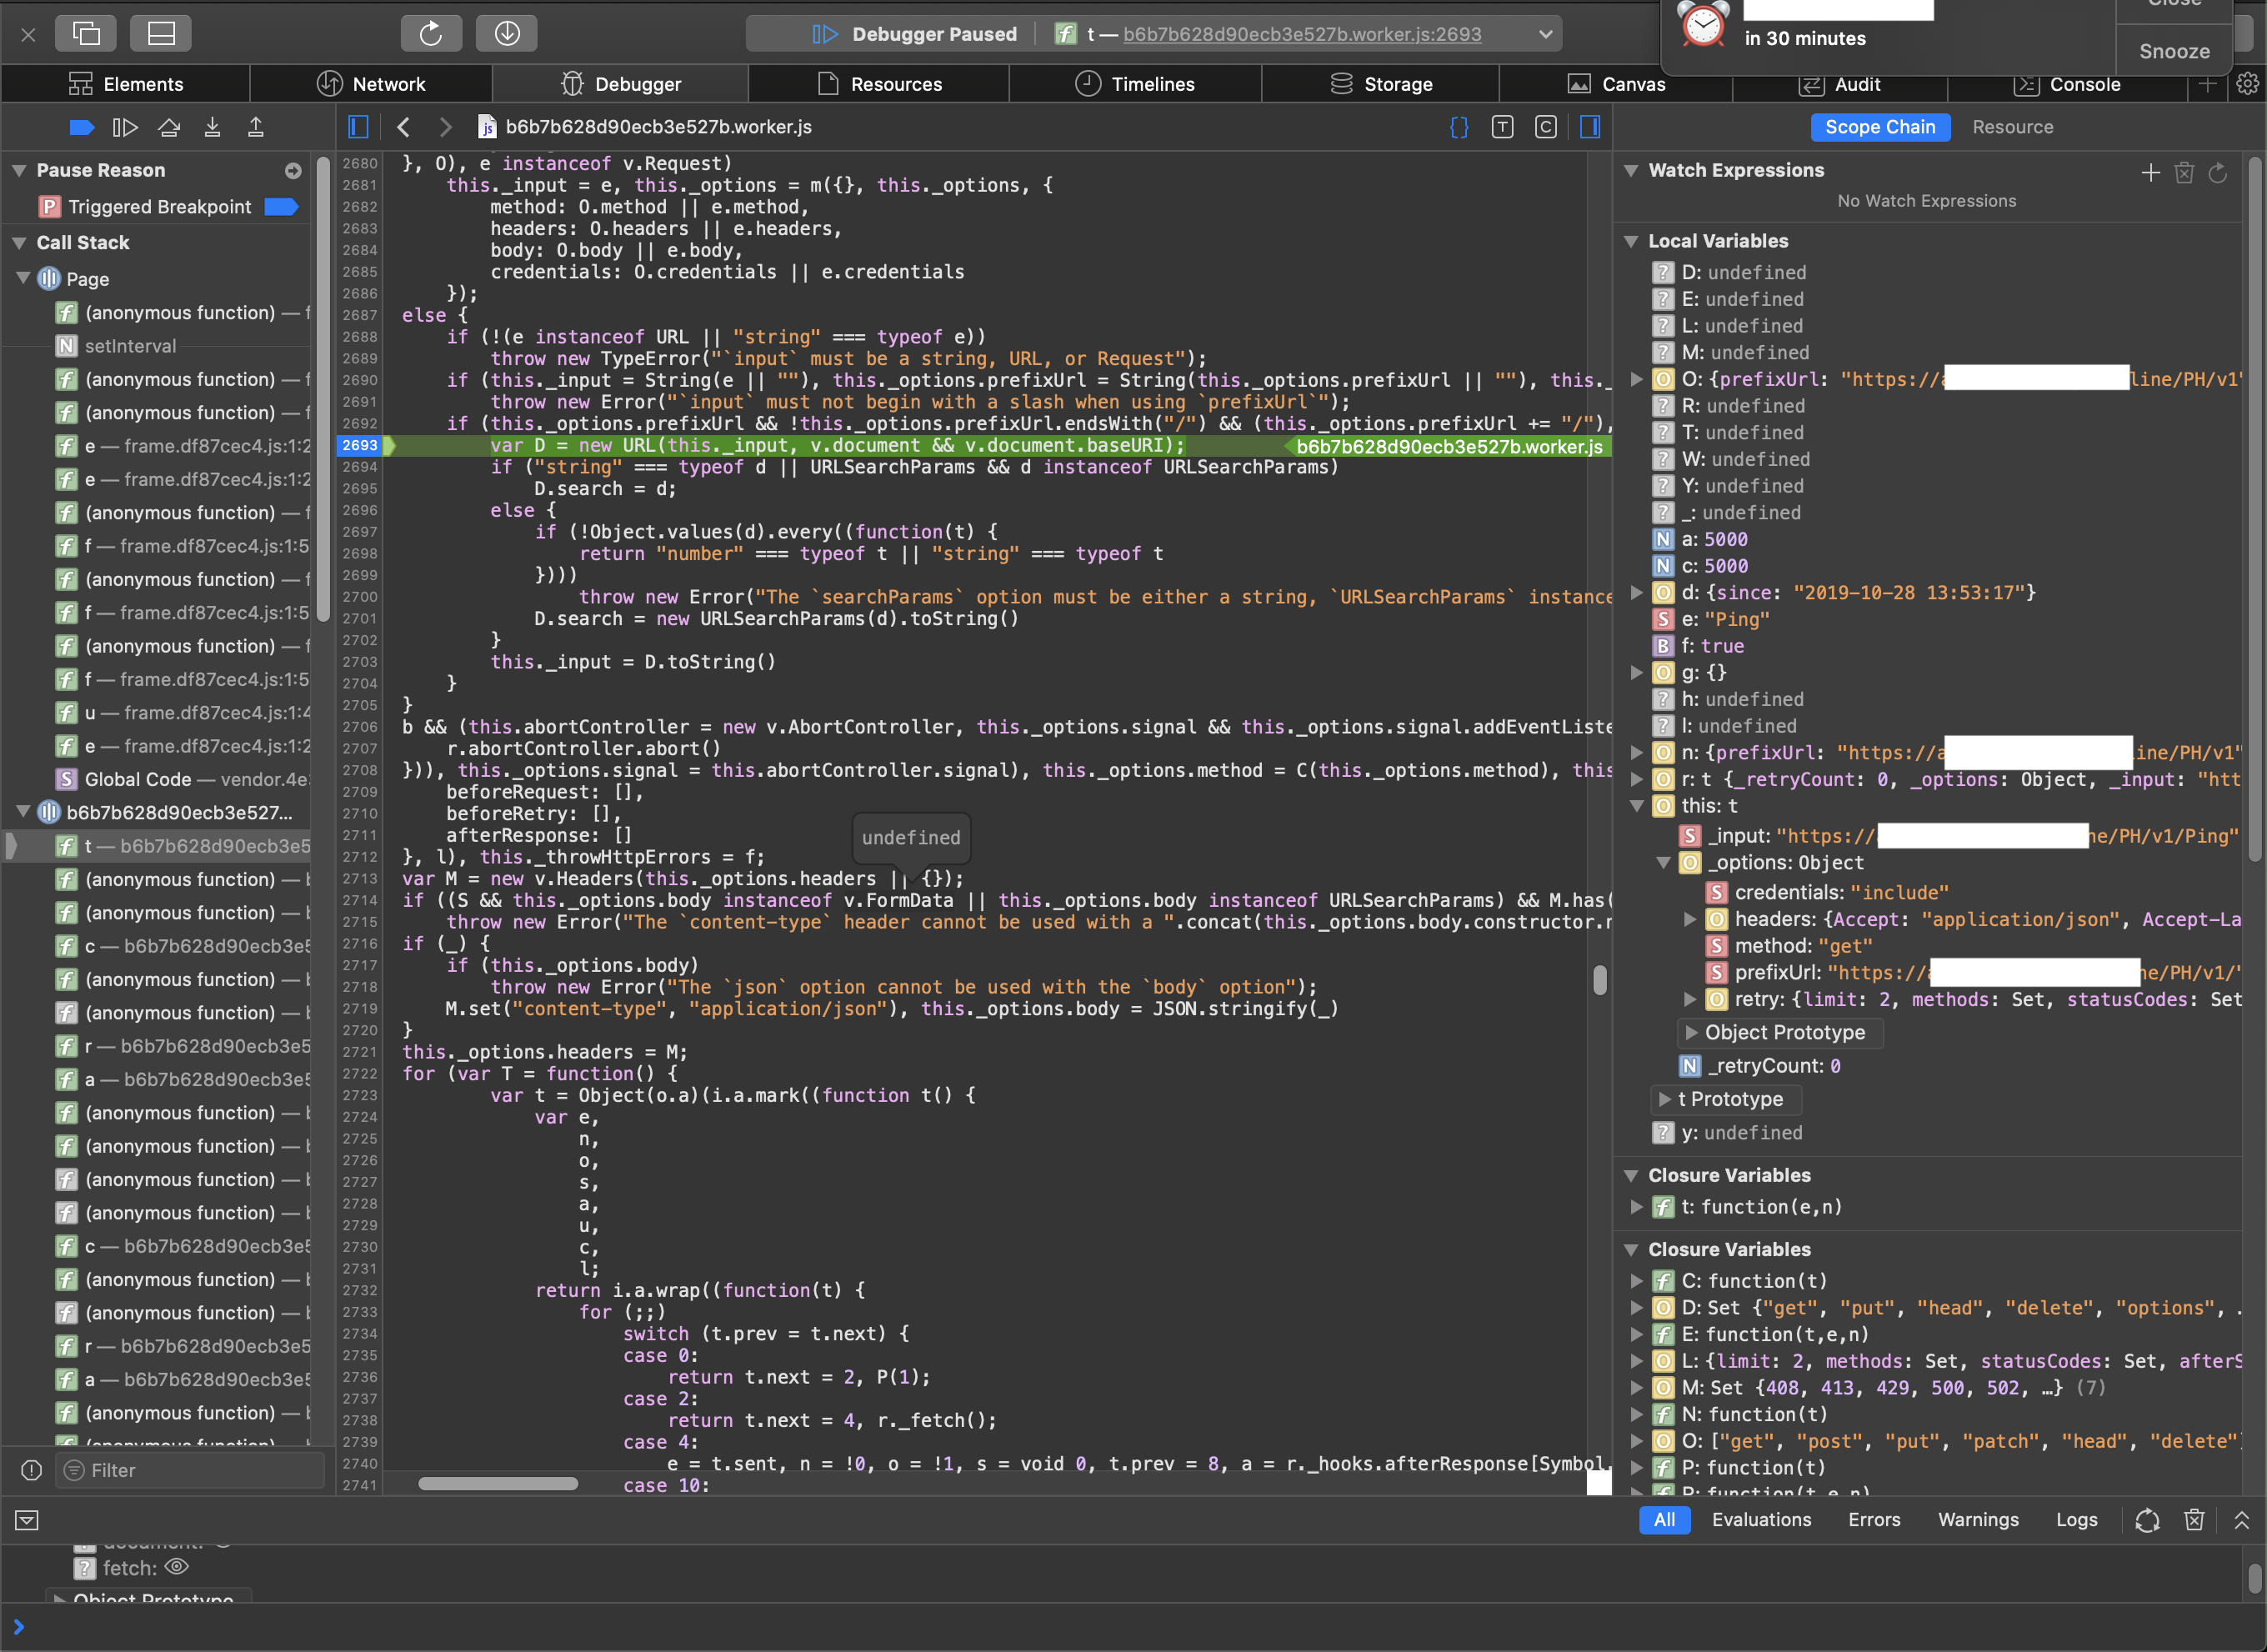Screen dimensions: 2267x1652
Task: Select the Resource sidebar button
Action: 2012,127
